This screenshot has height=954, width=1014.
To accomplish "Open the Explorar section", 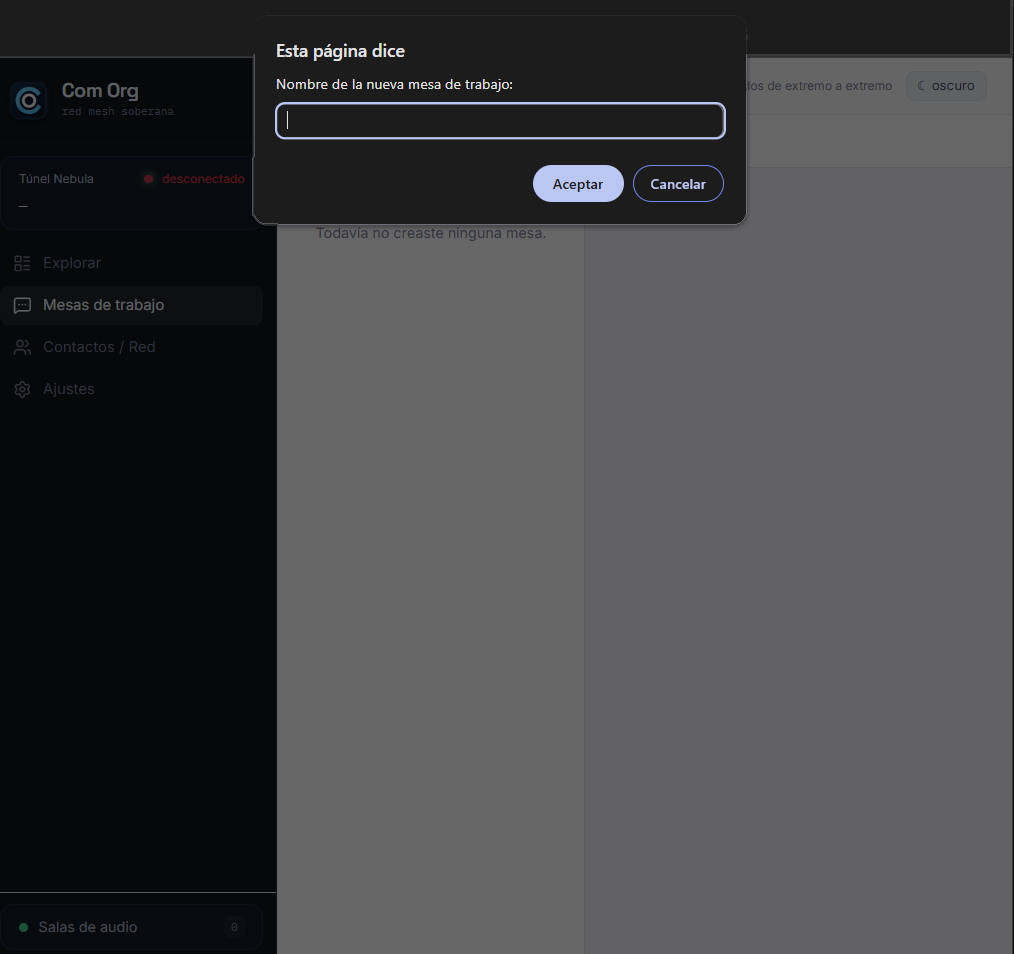I will pyautogui.click(x=132, y=263).
